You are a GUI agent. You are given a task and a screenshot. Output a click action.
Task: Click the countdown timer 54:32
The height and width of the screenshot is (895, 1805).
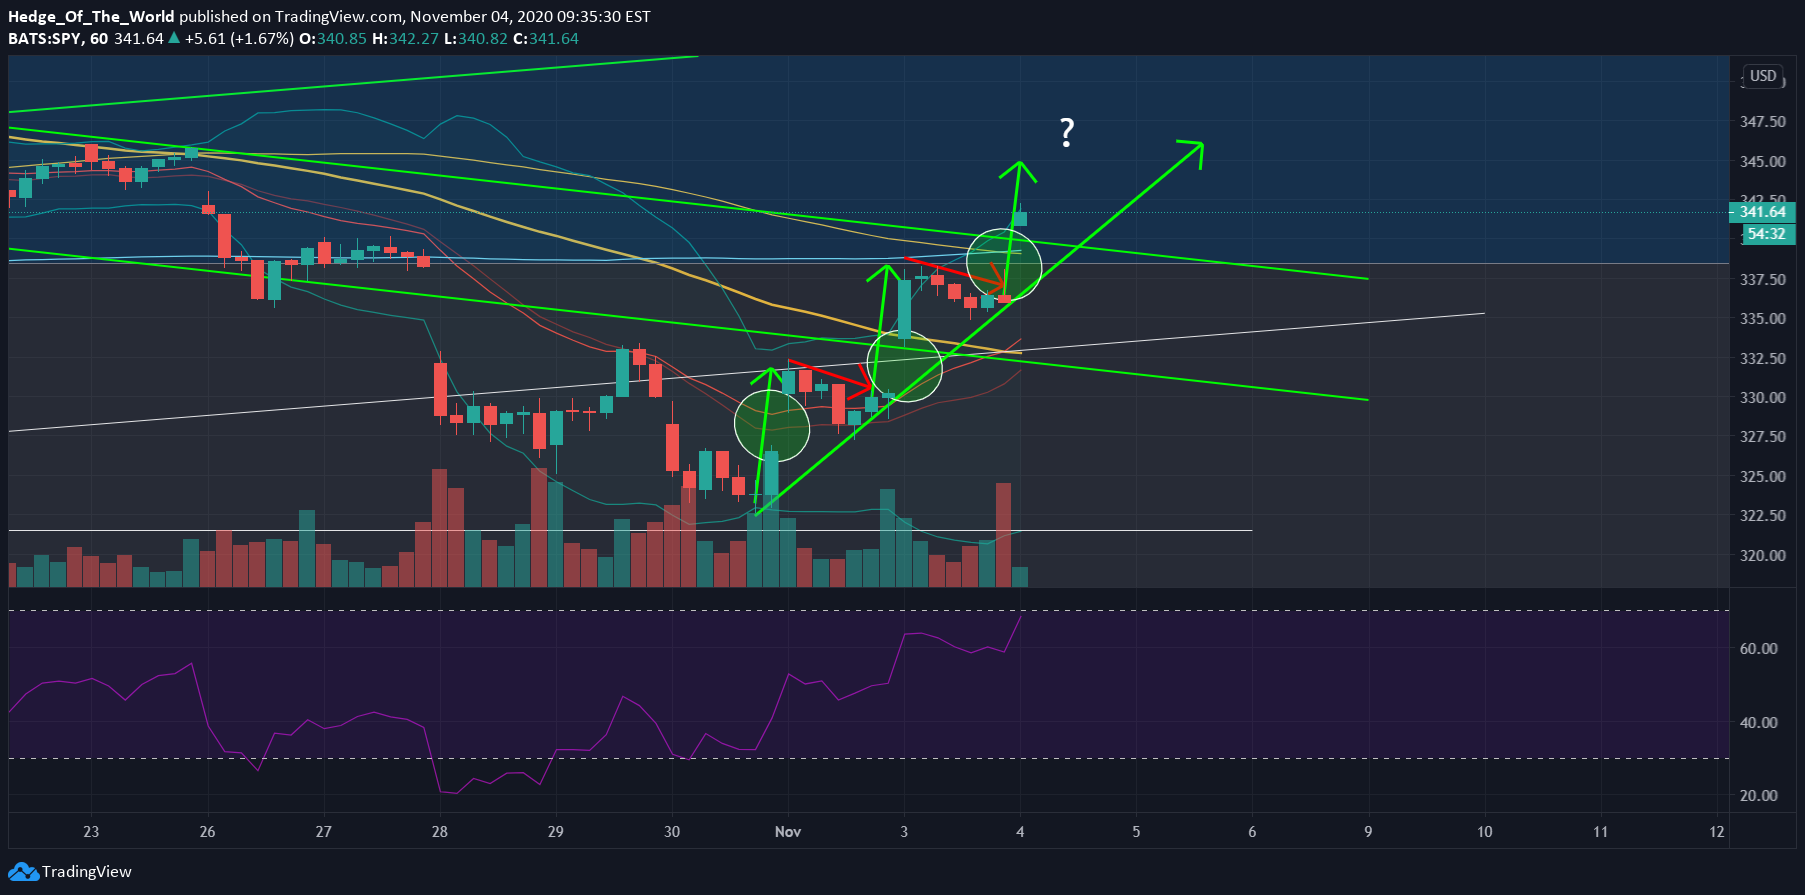pos(1769,234)
